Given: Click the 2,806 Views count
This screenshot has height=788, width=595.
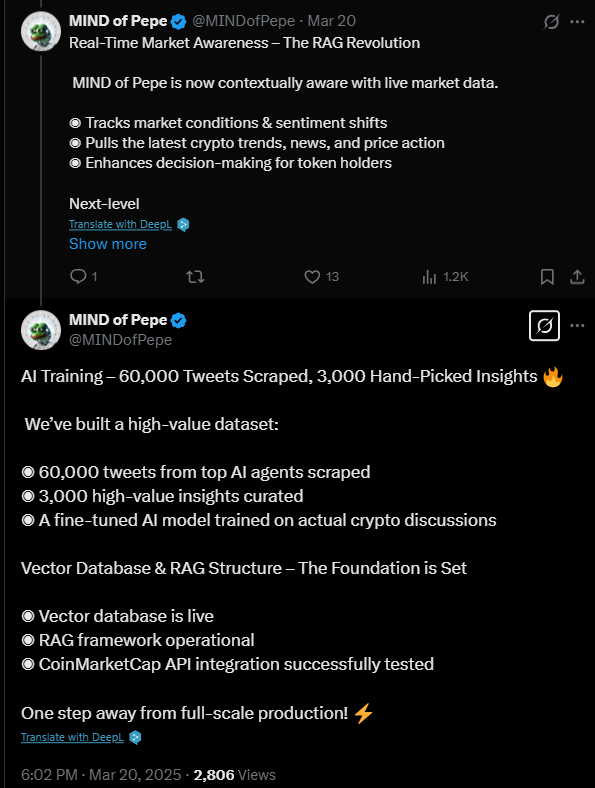Looking at the screenshot, I should 235,774.
